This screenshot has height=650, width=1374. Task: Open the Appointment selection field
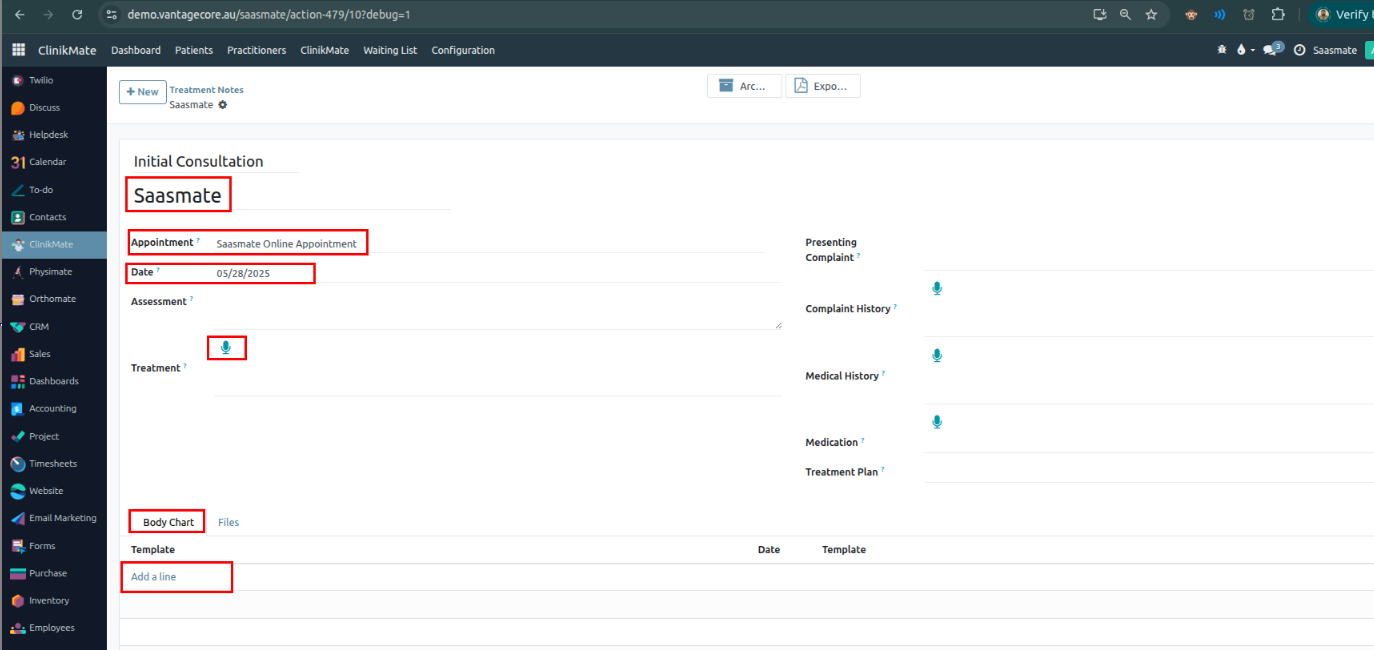[x=288, y=243]
